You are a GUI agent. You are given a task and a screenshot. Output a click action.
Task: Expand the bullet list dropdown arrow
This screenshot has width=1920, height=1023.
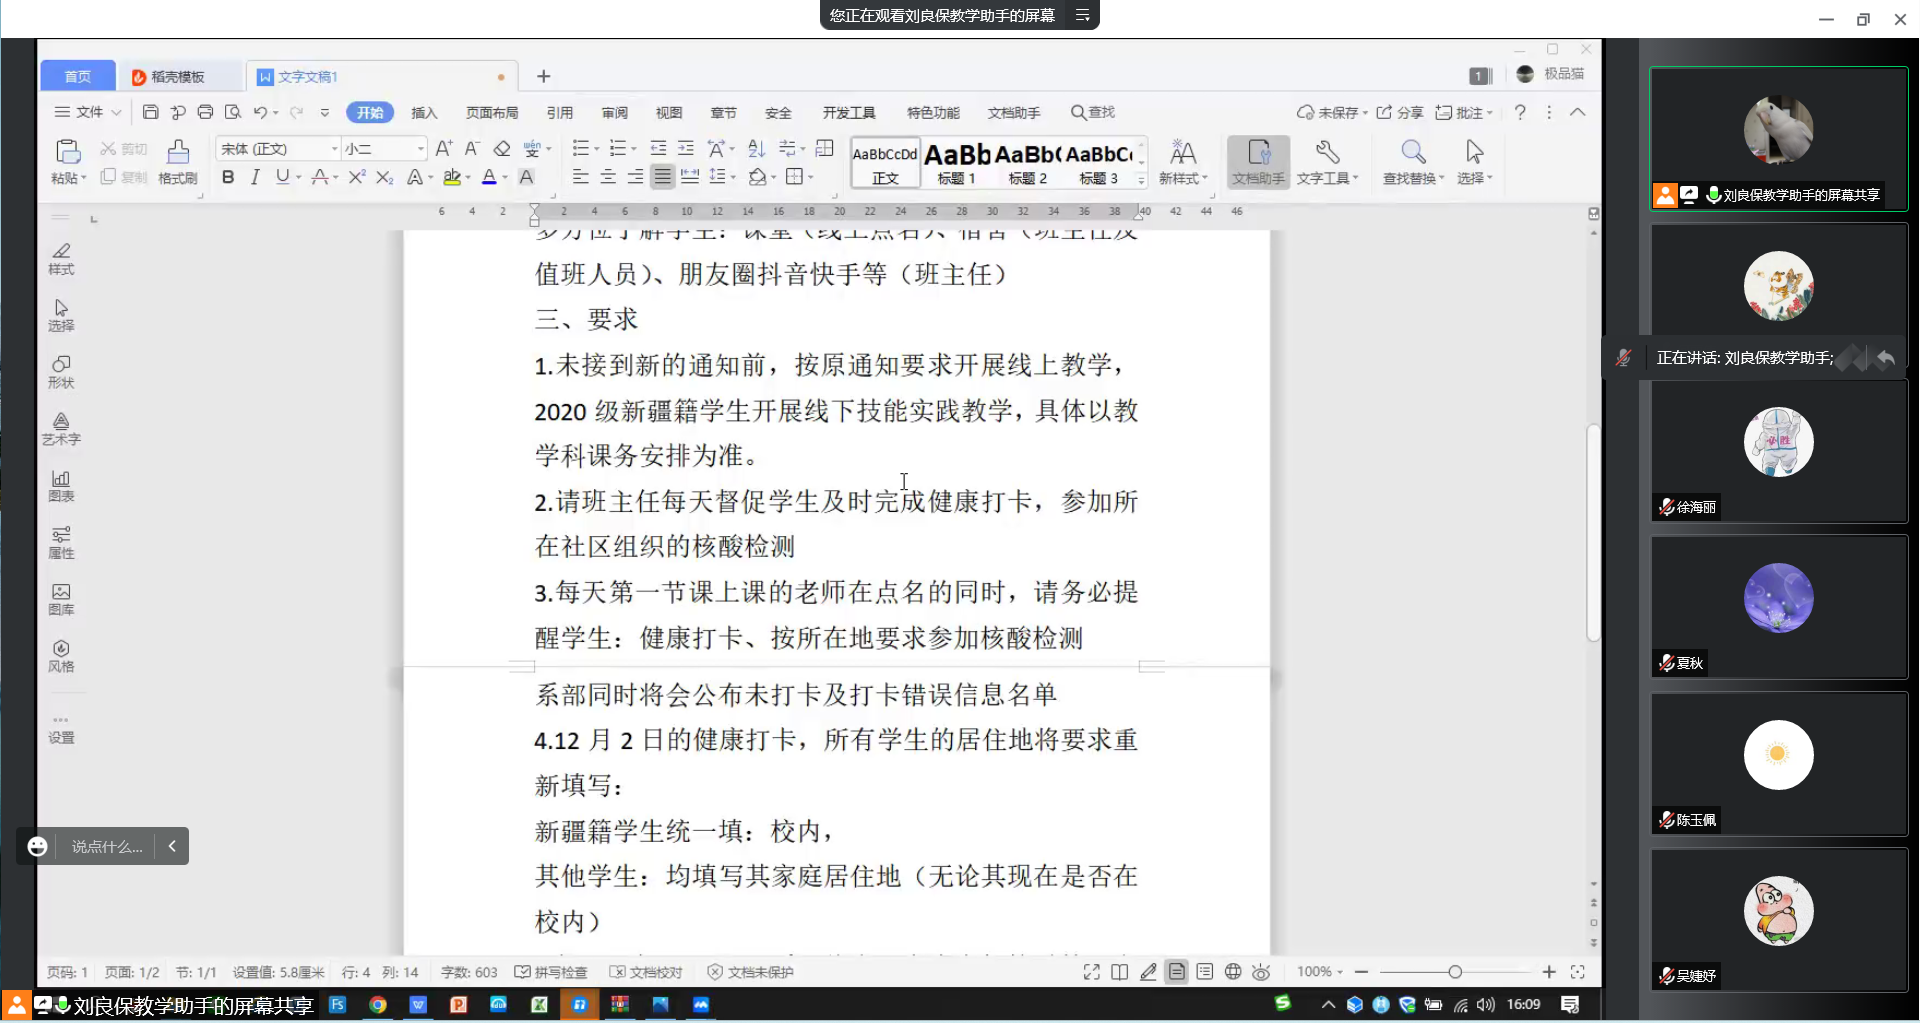[x=597, y=149]
